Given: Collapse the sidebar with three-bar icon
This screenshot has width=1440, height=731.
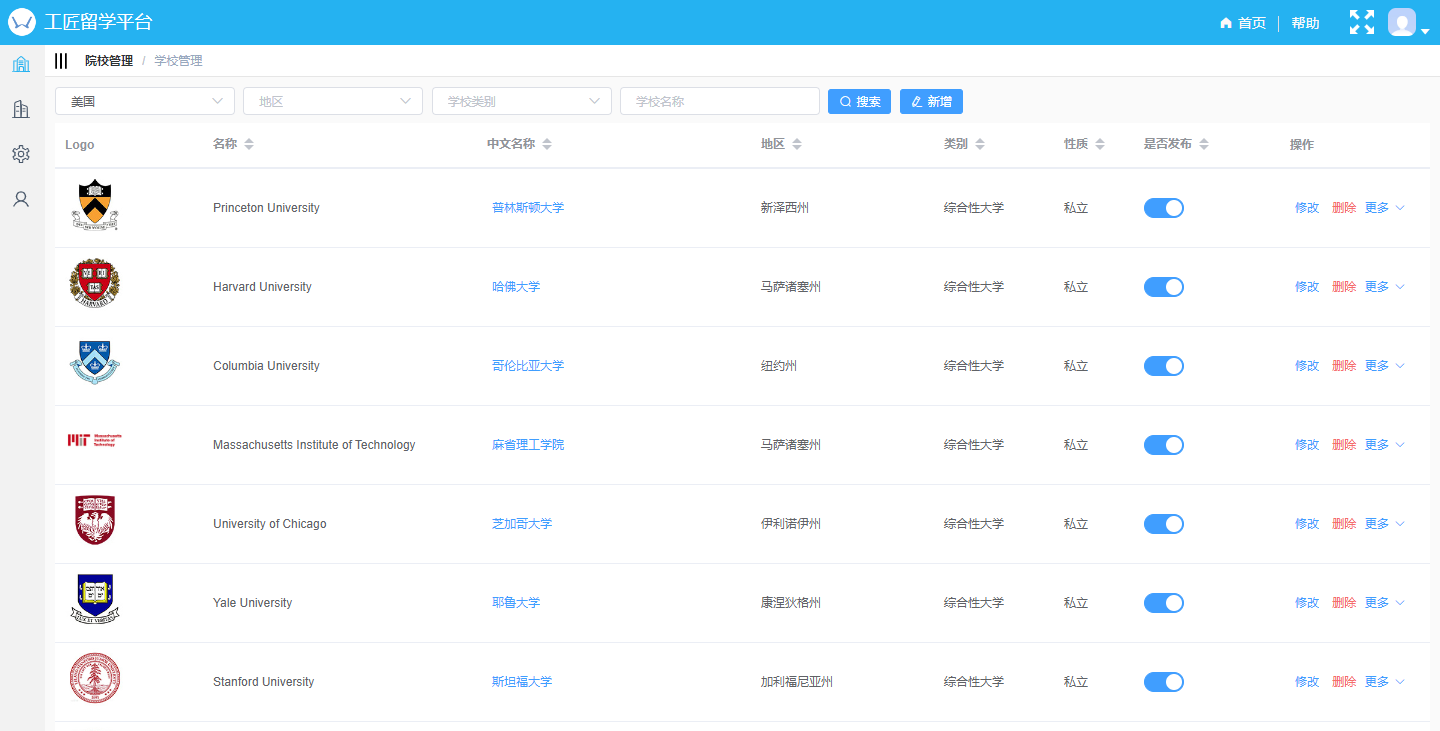Looking at the screenshot, I should (61, 61).
